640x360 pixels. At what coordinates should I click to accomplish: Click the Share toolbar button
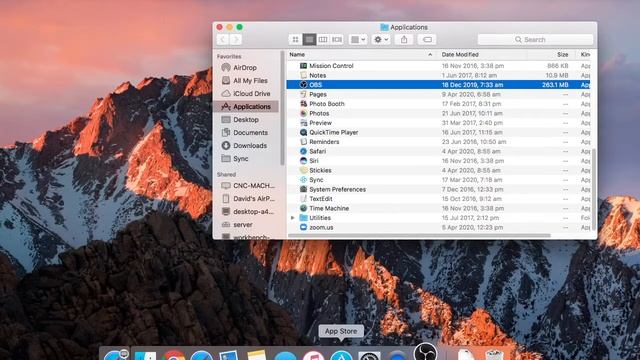tap(404, 40)
